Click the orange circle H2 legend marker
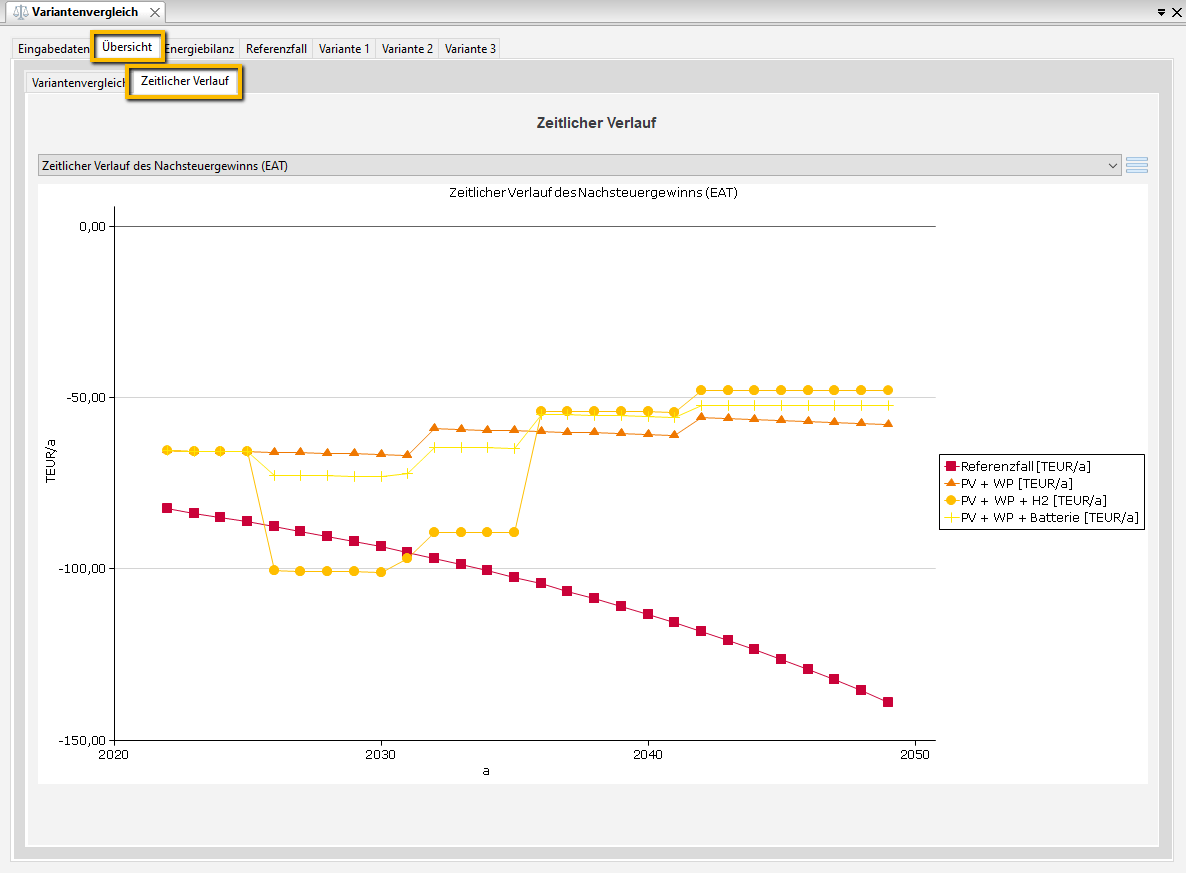Screen dimensions: 1186x873 (x=952, y=501)
